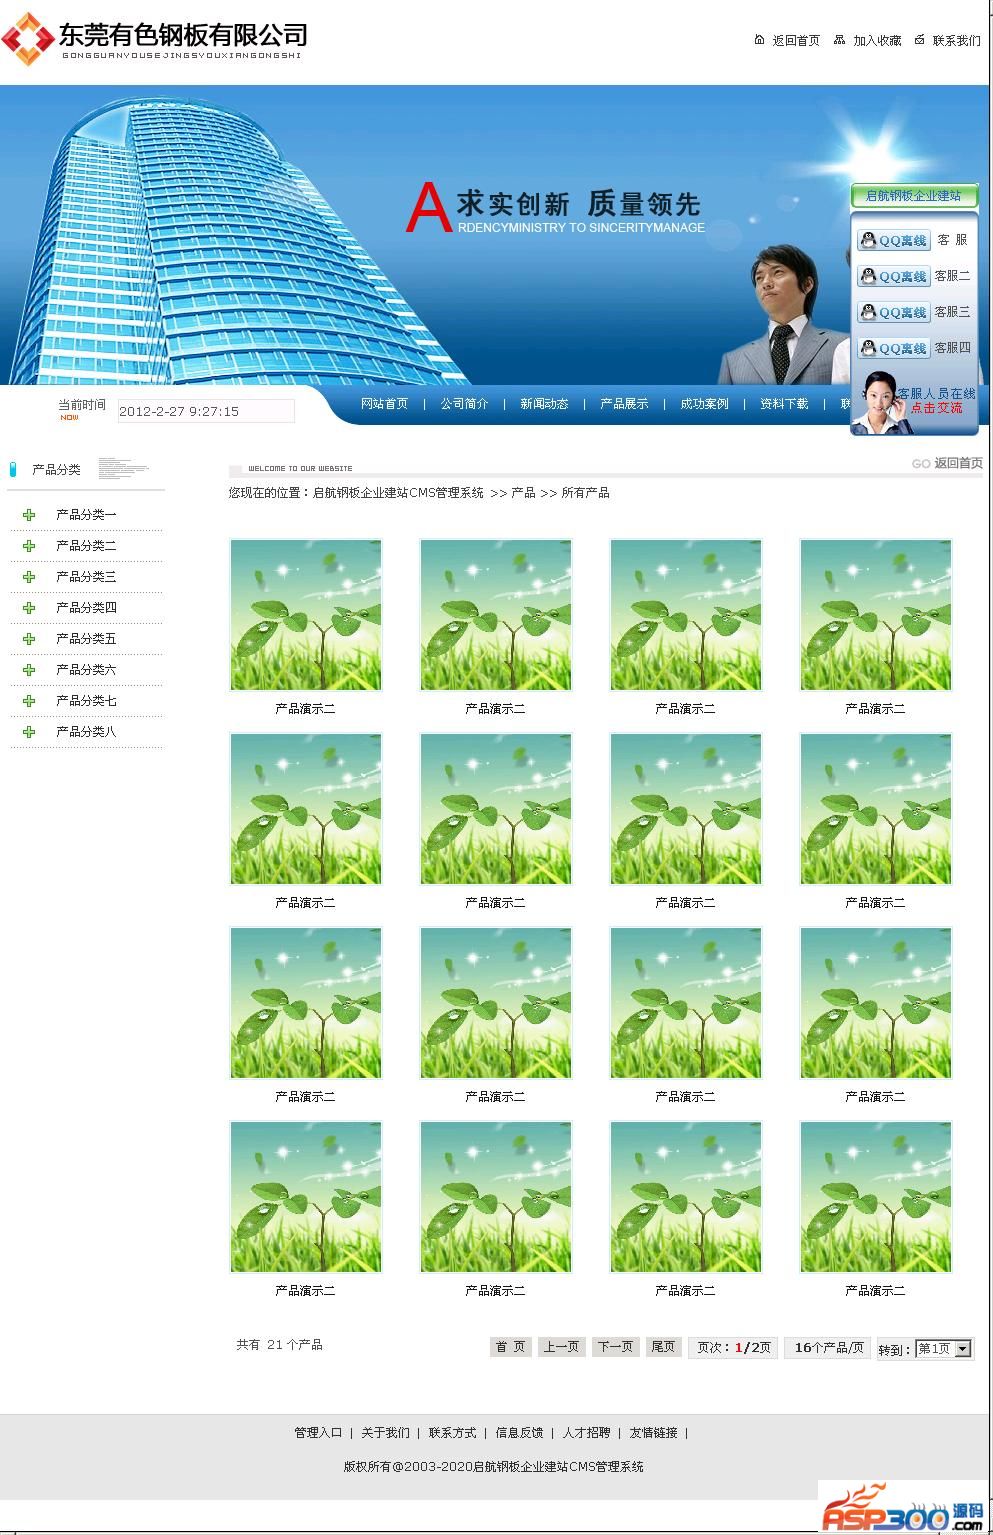
Task: Open 成功案例 navigation item
Action: 704,404
